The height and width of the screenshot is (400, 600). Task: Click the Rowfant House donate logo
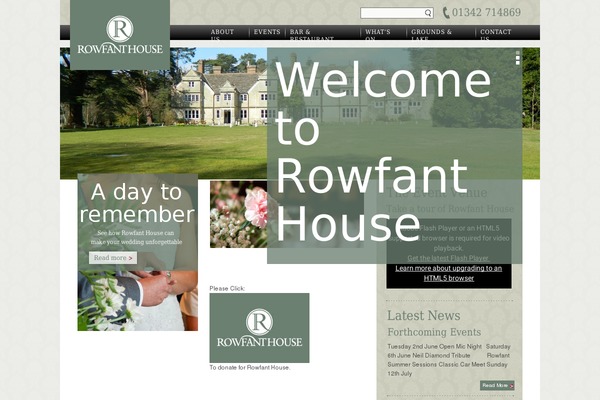click(x=259, y=328)
